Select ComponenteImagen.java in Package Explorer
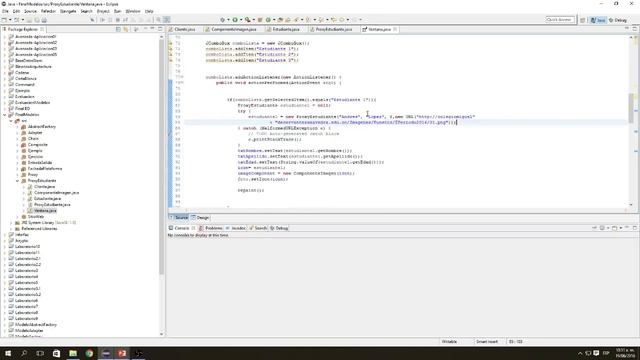The image size is (640, 360). pyautogui.click(x=53, y=193)
